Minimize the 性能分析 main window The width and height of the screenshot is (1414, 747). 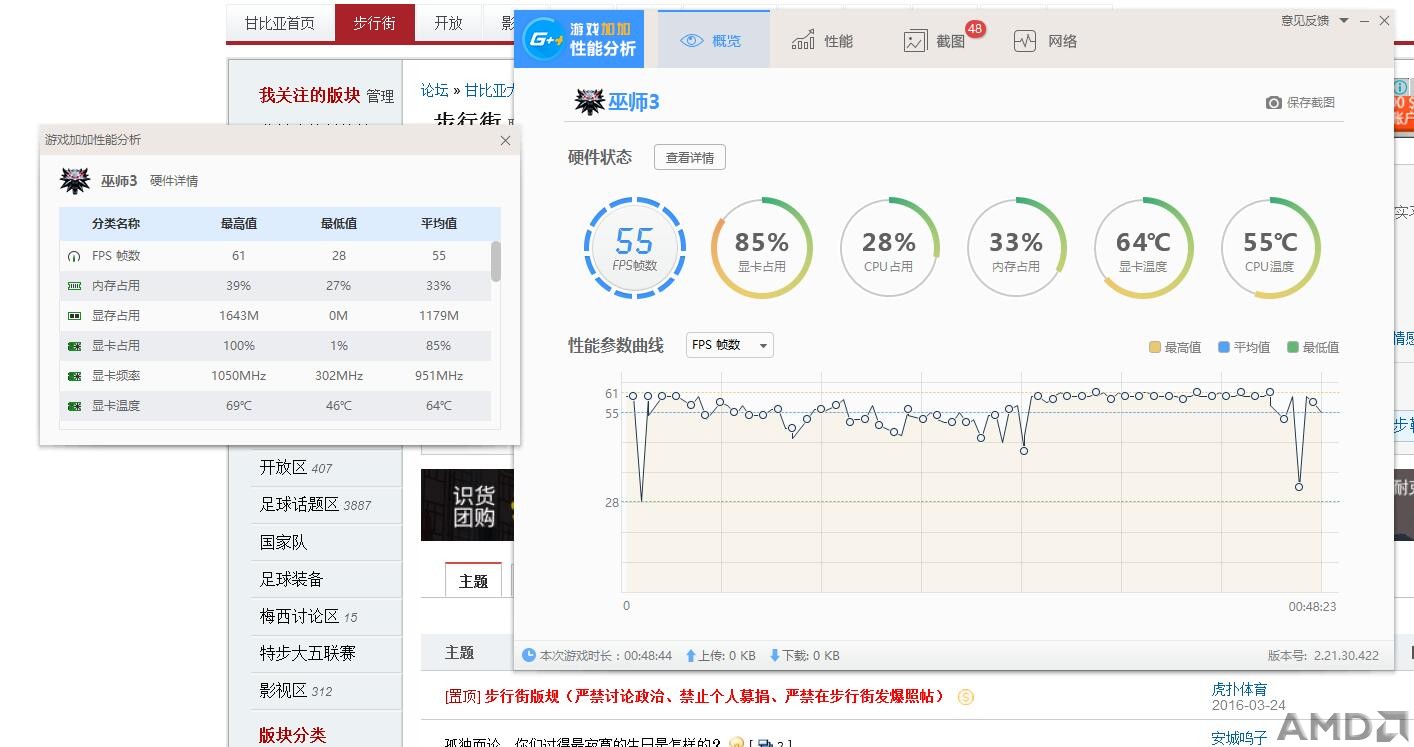pyautogui.click(x=1364, y=20)
